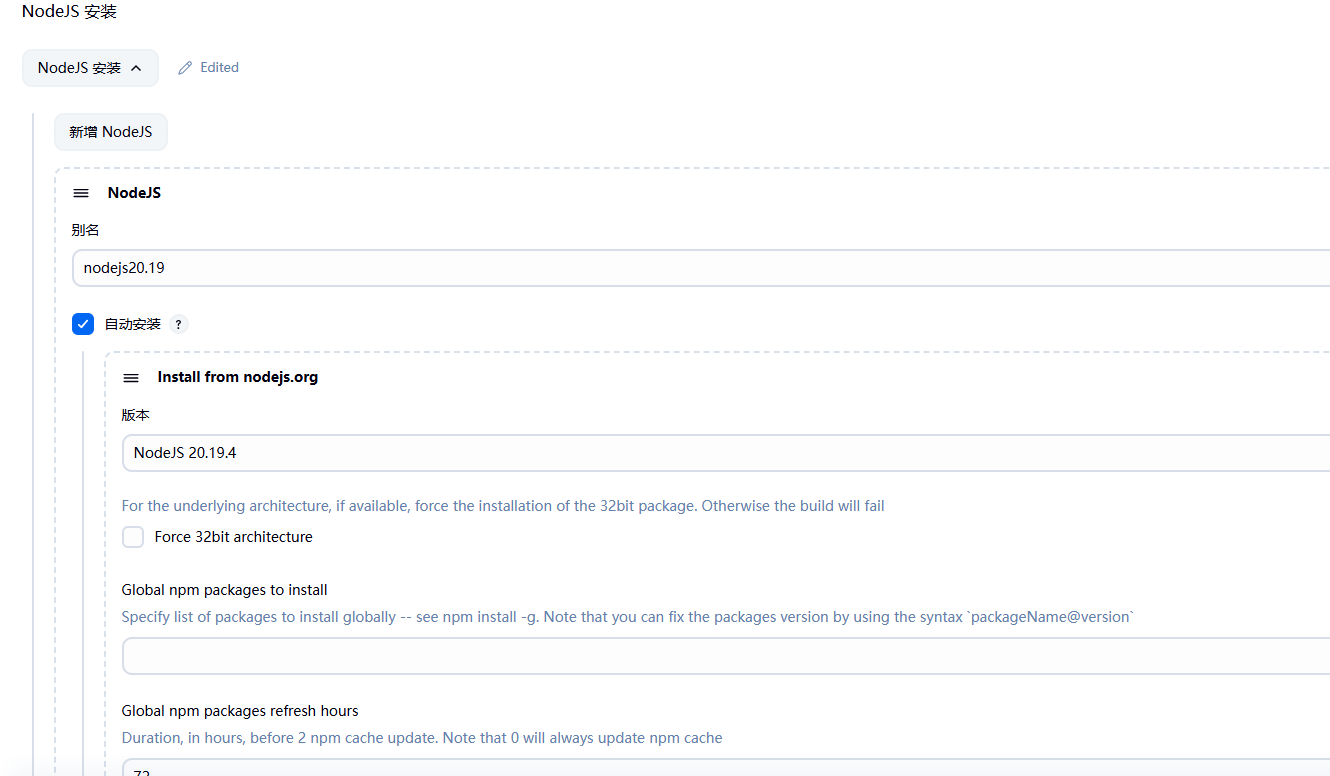Click the pencil Edited icon

[185, 68]
